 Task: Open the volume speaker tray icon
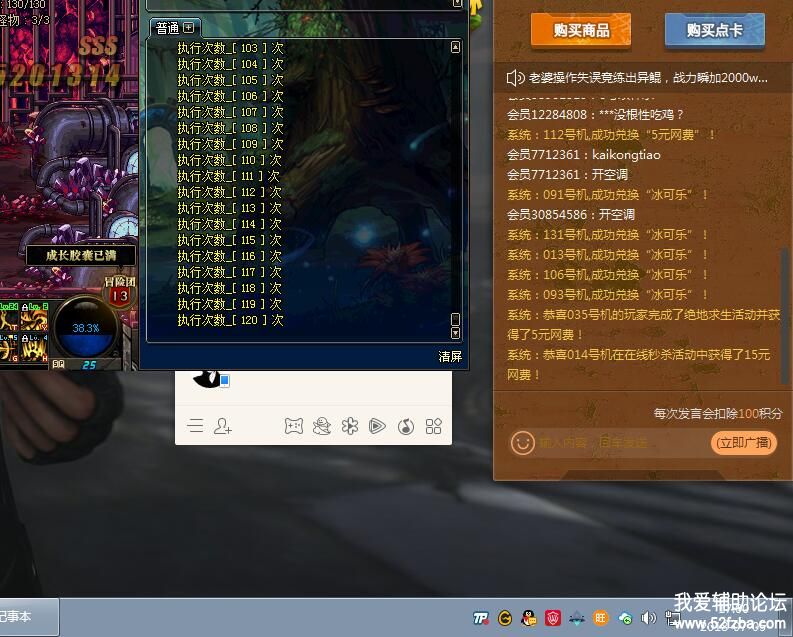coord(648,618)
